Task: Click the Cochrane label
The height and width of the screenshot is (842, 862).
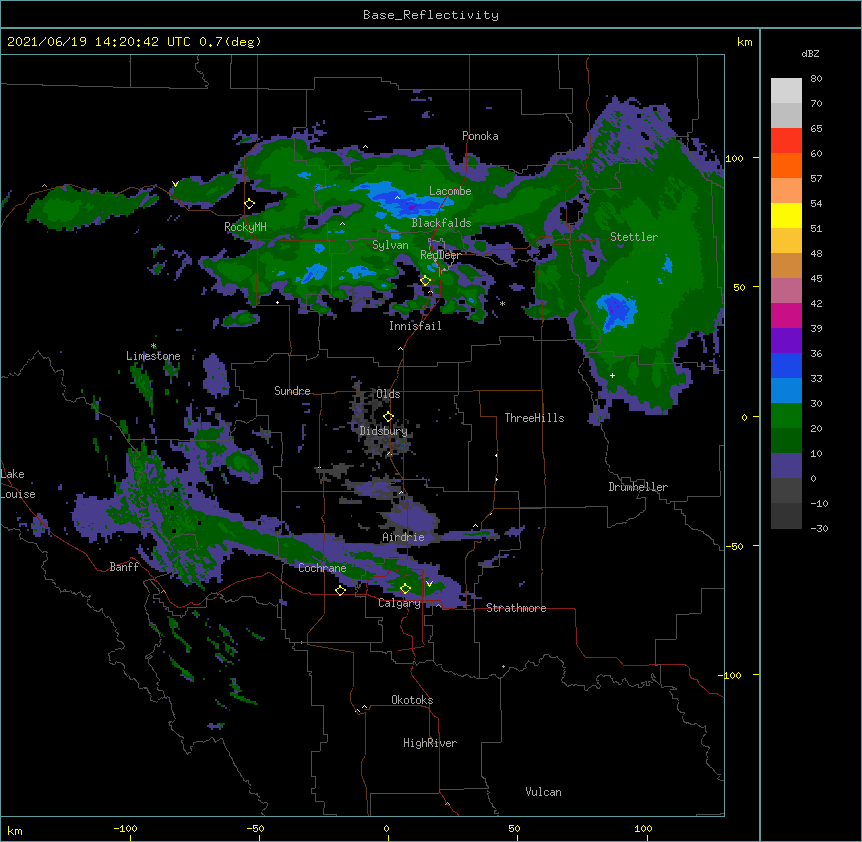Action: coord(322,568)
